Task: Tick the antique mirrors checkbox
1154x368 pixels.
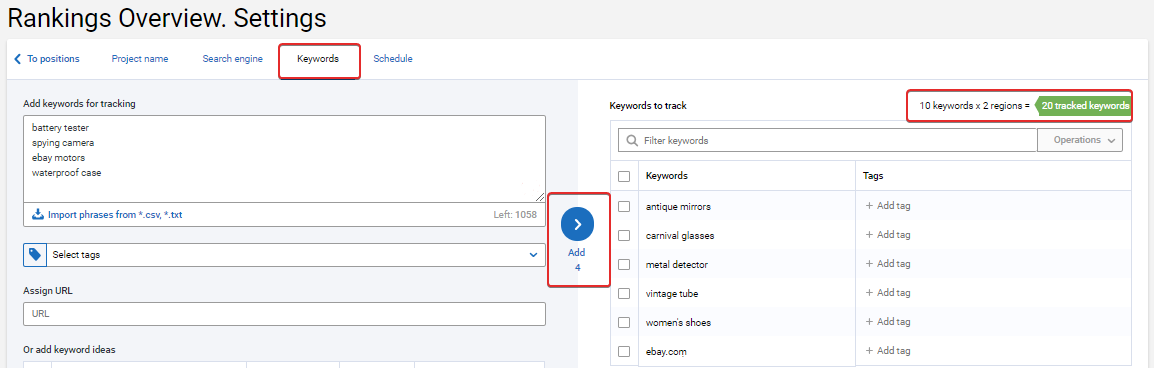Action: pyautogui.click(x=624, y=206)
